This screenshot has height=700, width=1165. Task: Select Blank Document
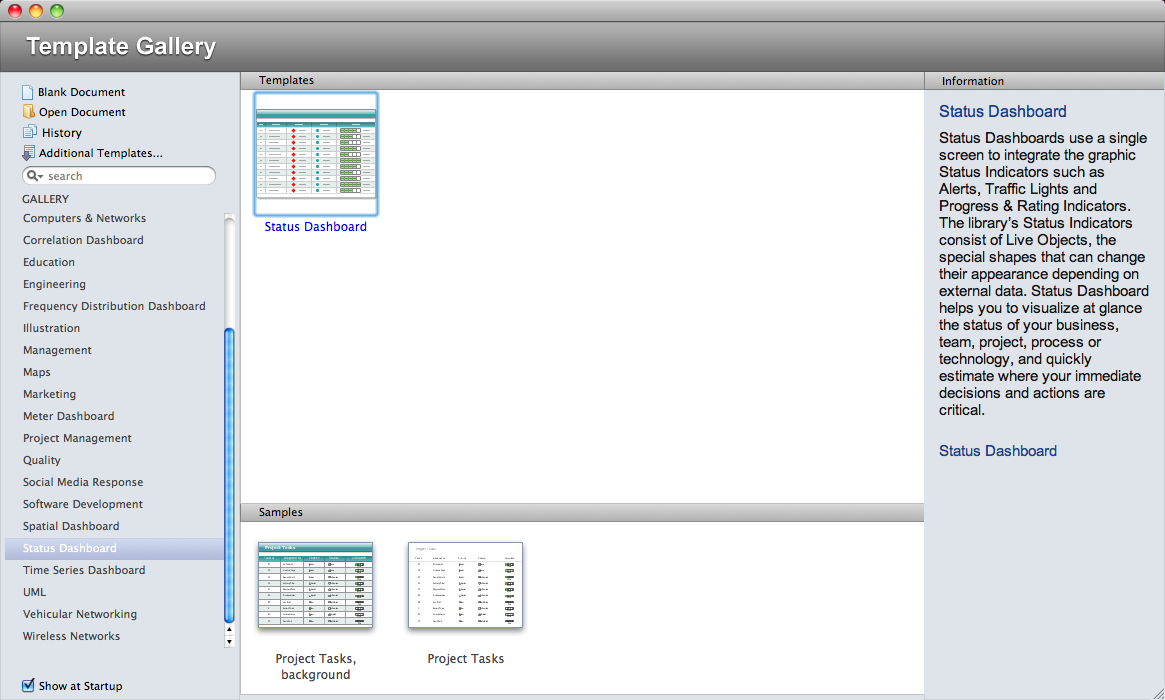coord(82,92)
